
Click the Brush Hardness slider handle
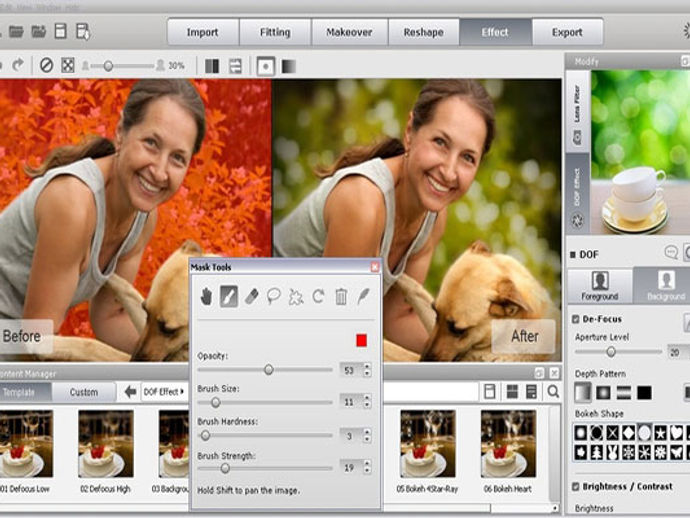coord(205,436)
